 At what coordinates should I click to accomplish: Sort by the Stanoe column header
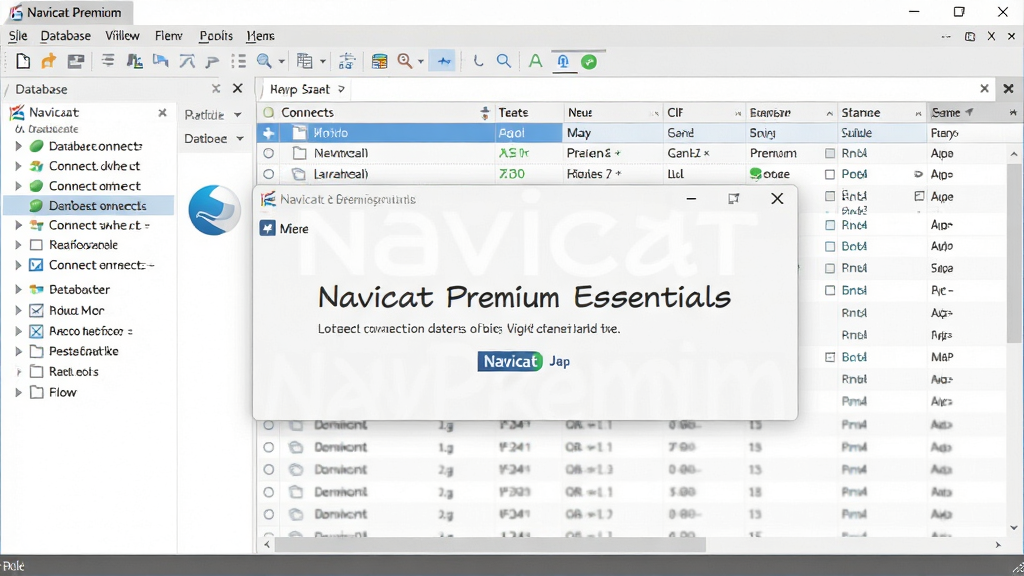click(881, 112)
